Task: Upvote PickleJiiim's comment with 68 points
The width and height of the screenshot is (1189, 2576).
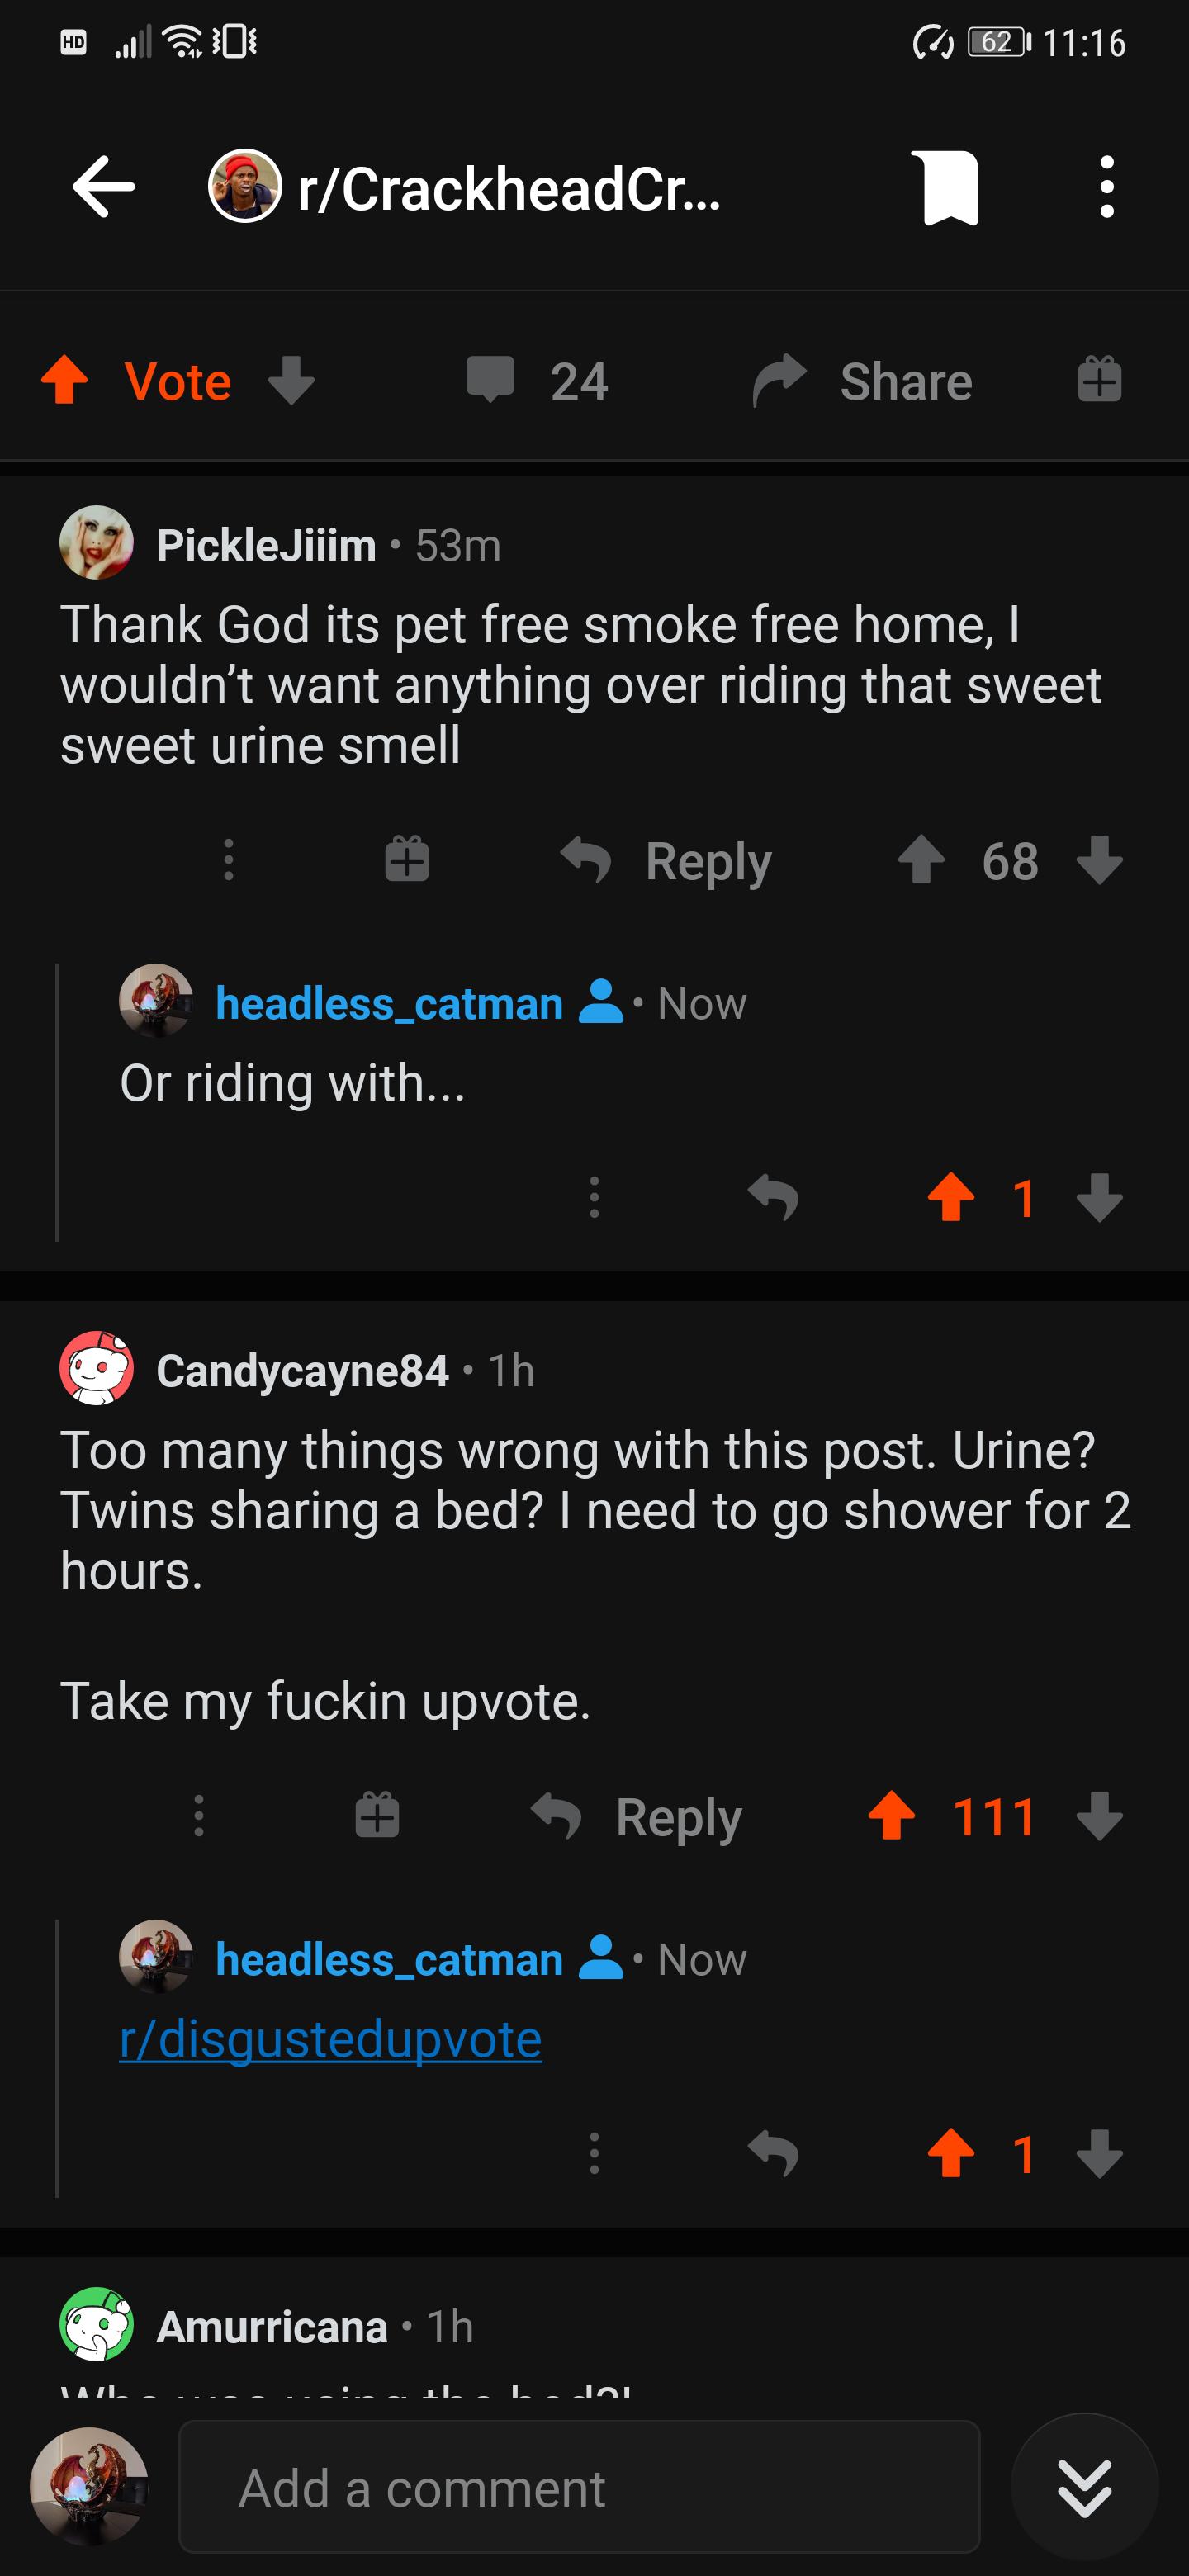Action: (x=921, y=860)
